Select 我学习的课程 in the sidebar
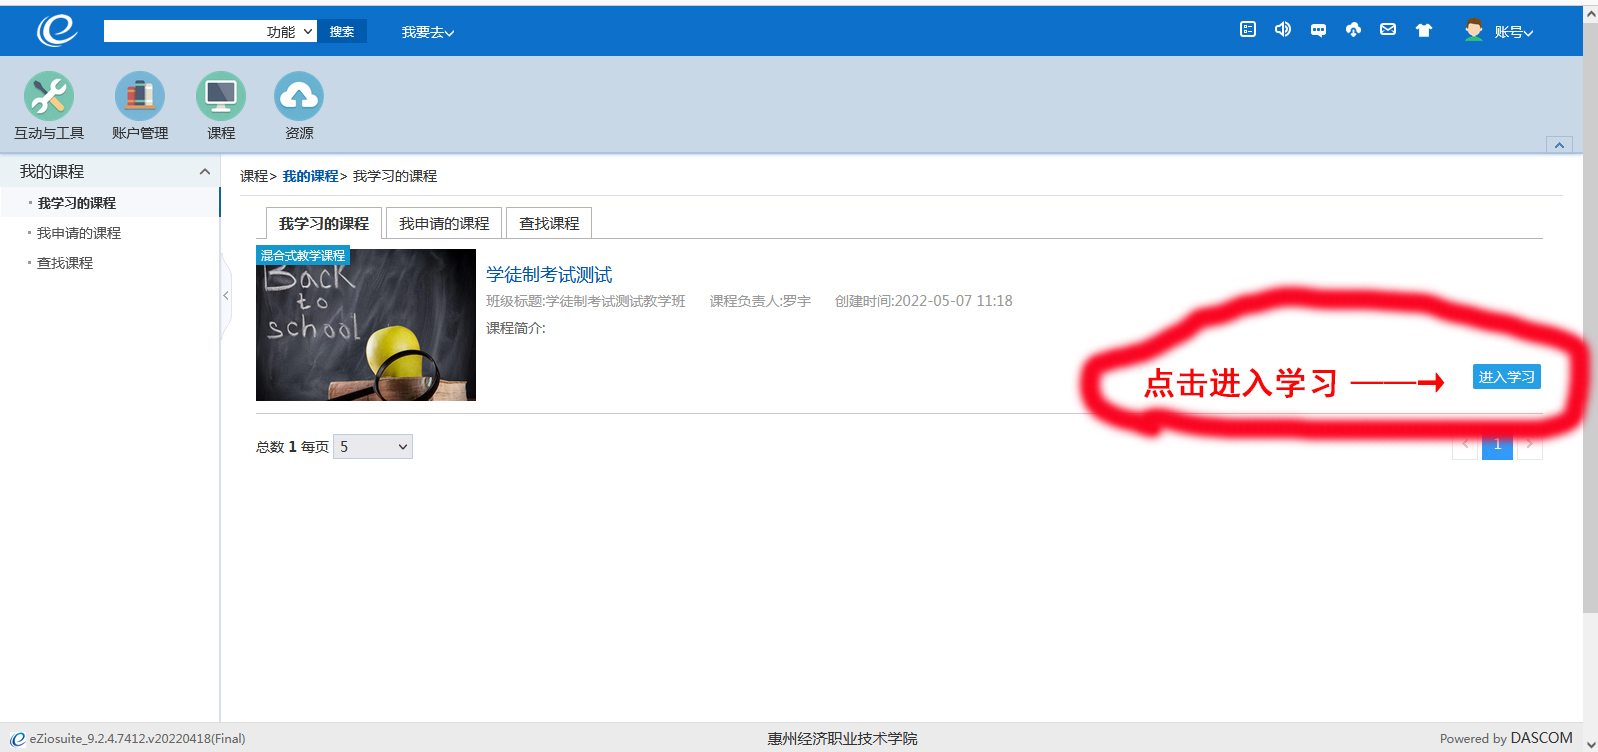This screenshot has height=752, width=1598. coord(77,203)
